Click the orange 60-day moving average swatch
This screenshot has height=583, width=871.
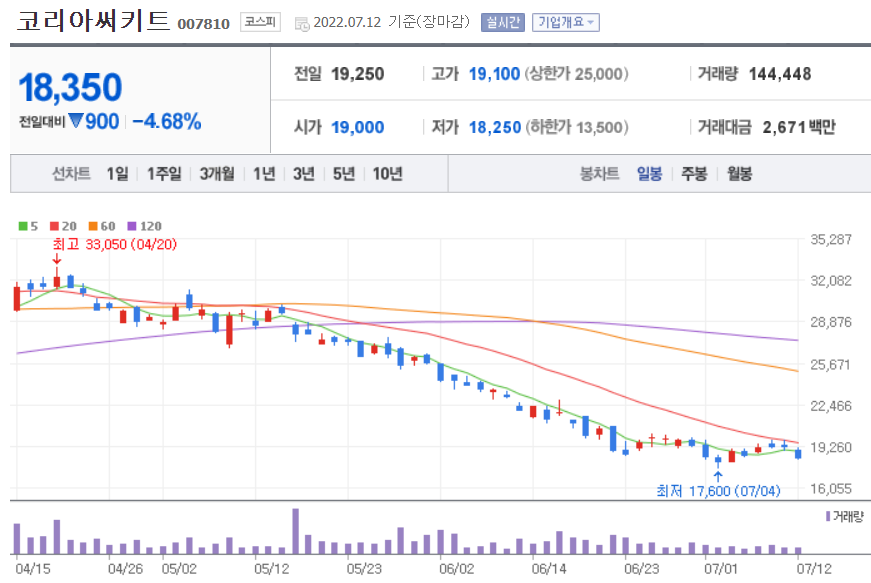(93, 226)
